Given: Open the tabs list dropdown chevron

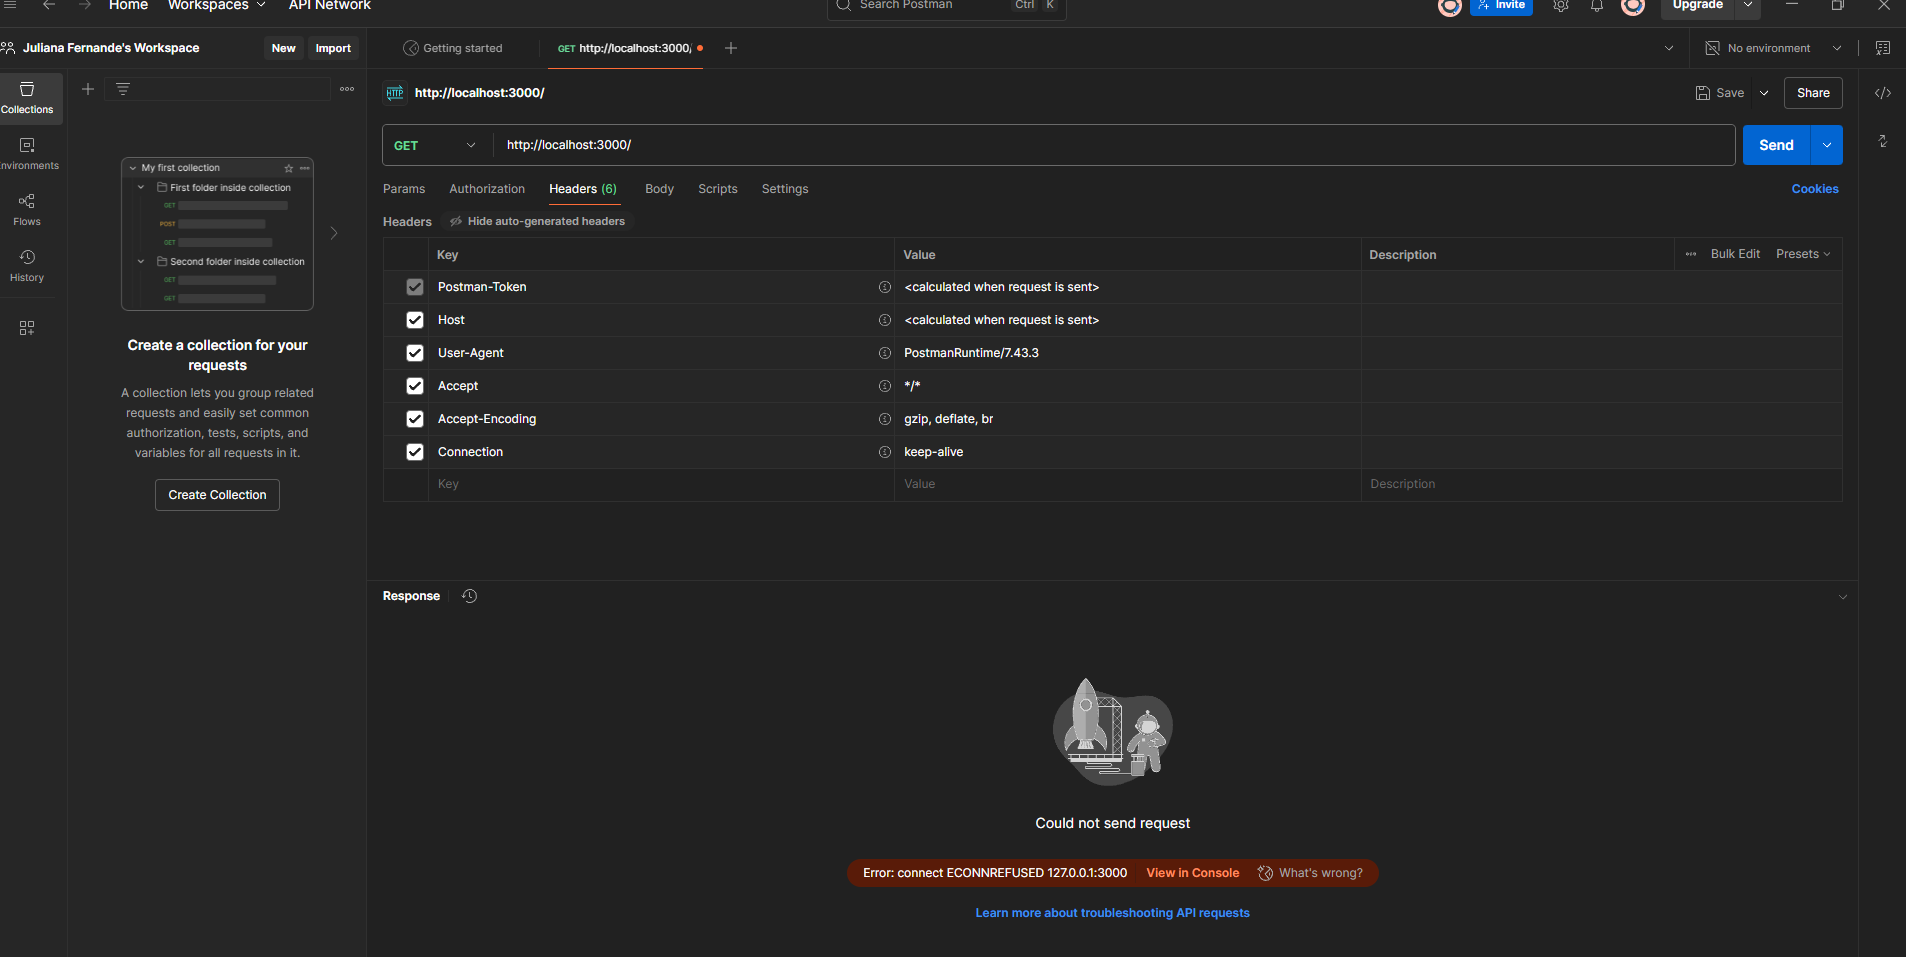Looking at the screenshot, I should [1669, 48].
